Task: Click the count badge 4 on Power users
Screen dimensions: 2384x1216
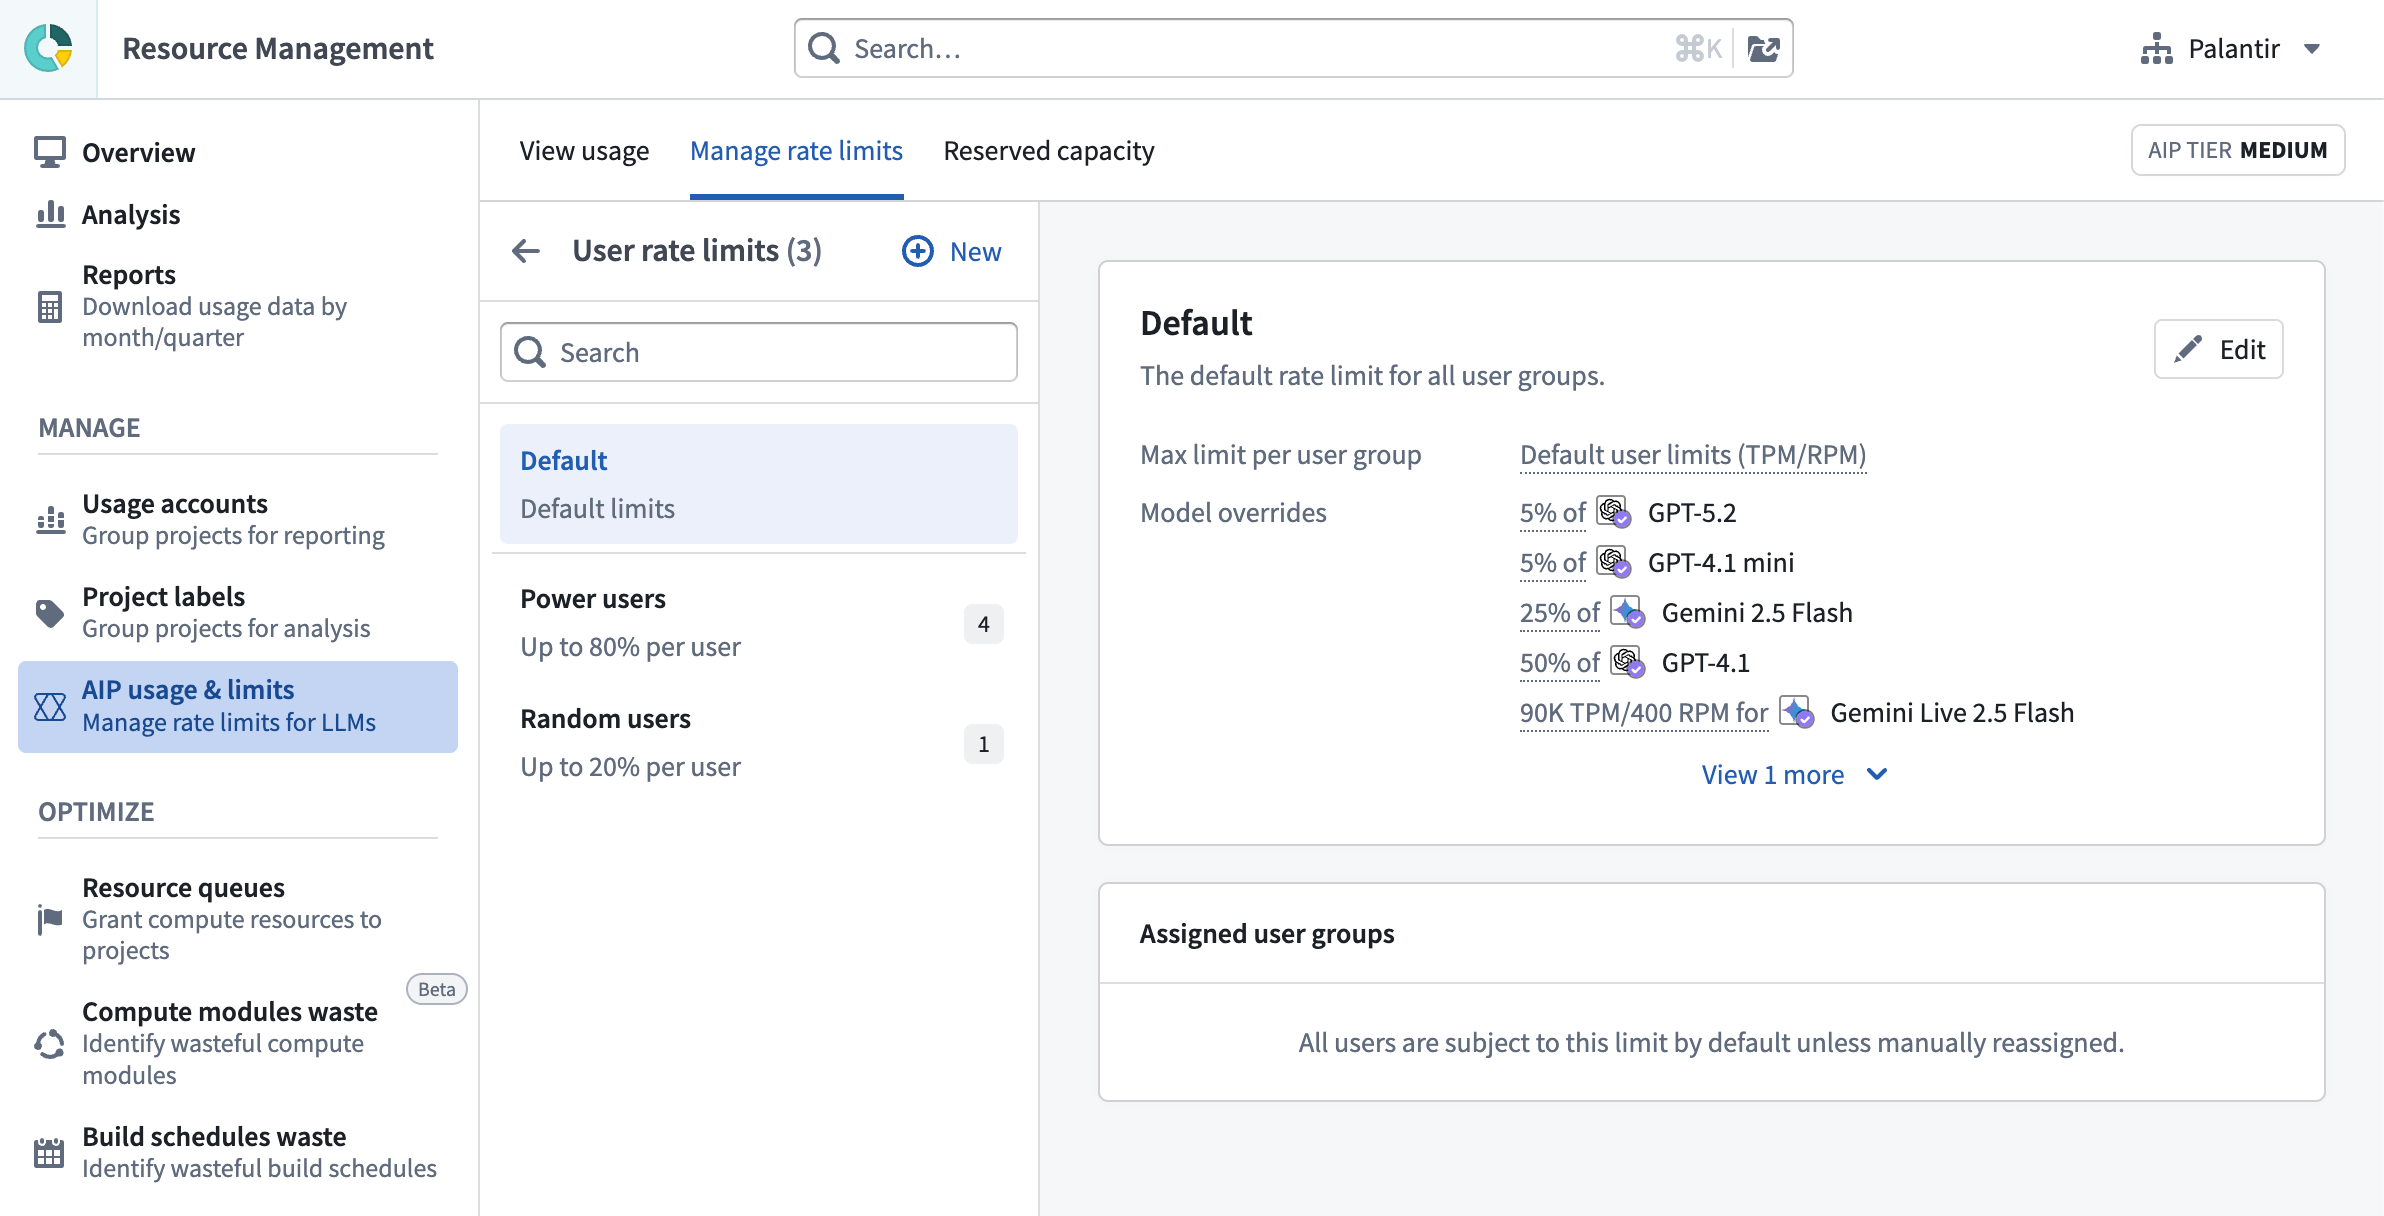Action: click(983, 624)
